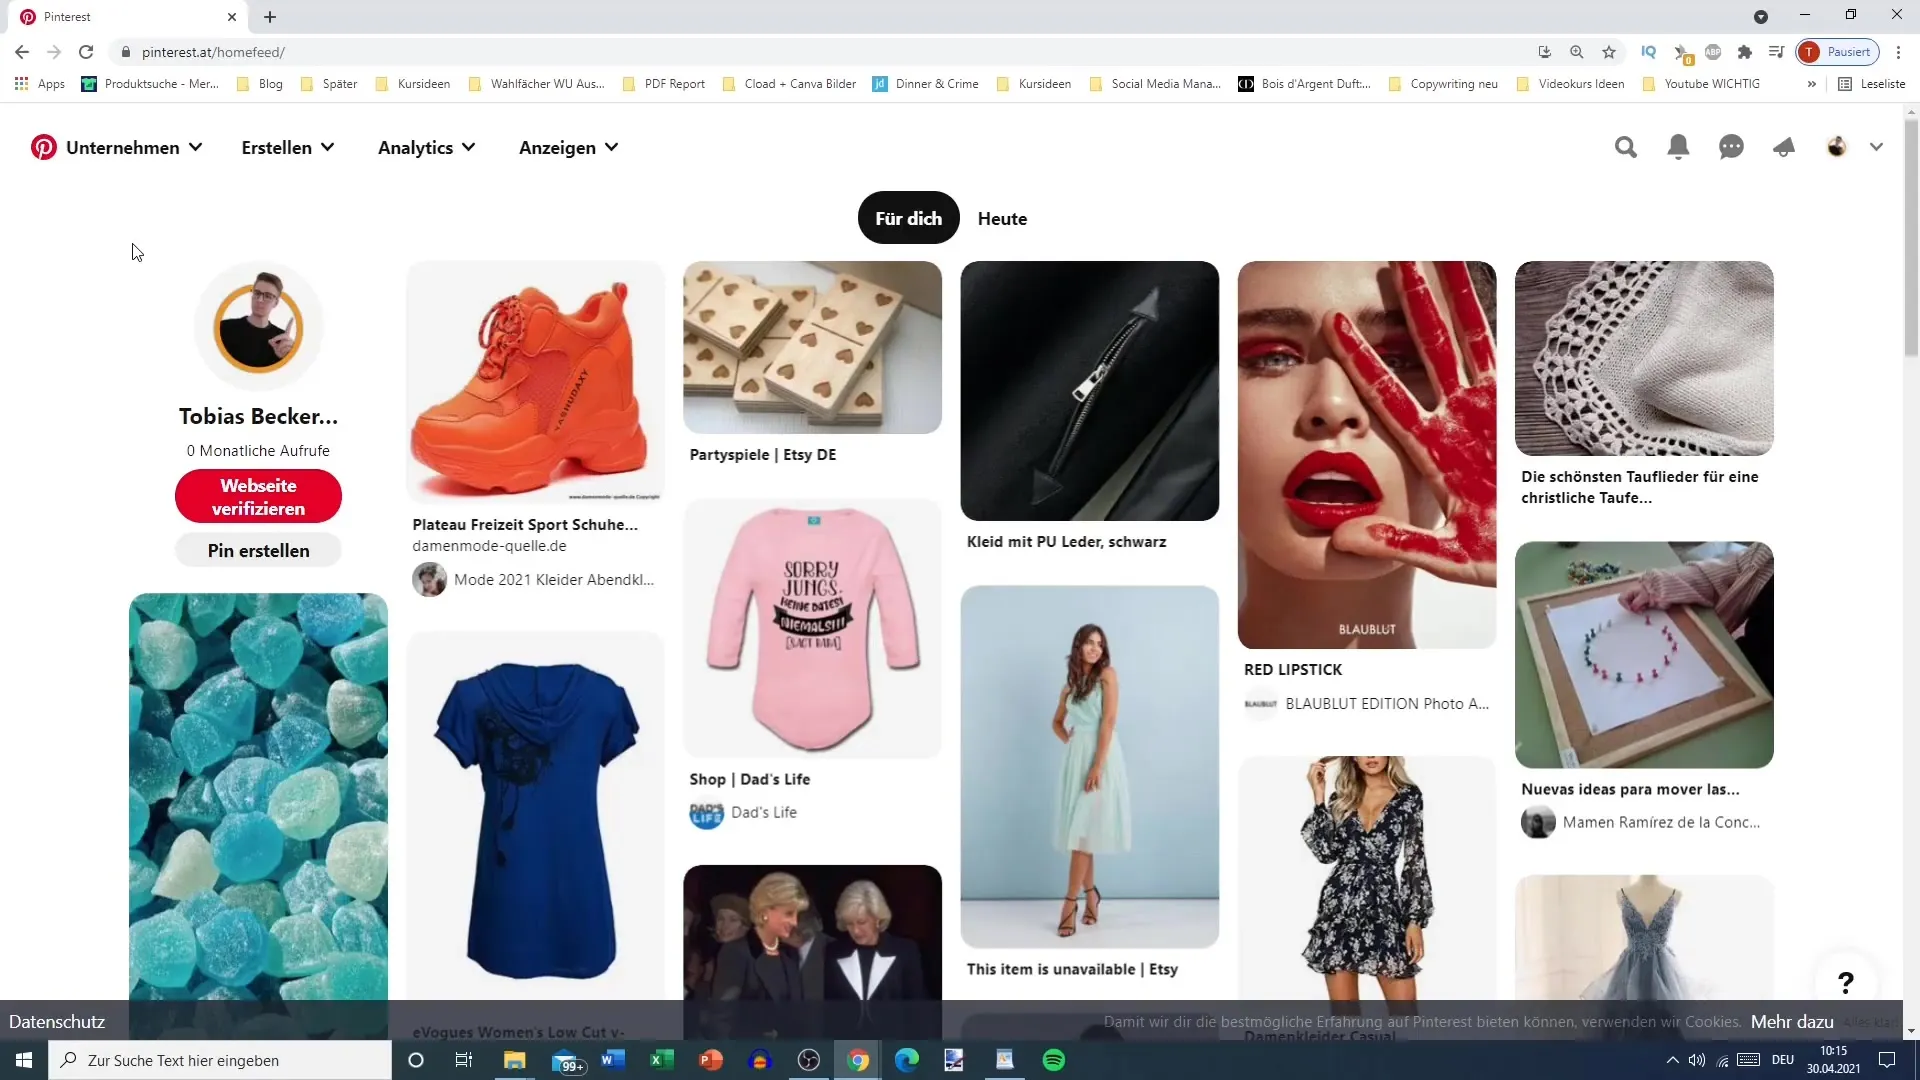
Task: Open the Blog bookmark folder
Action: click(x=260, y=84)
